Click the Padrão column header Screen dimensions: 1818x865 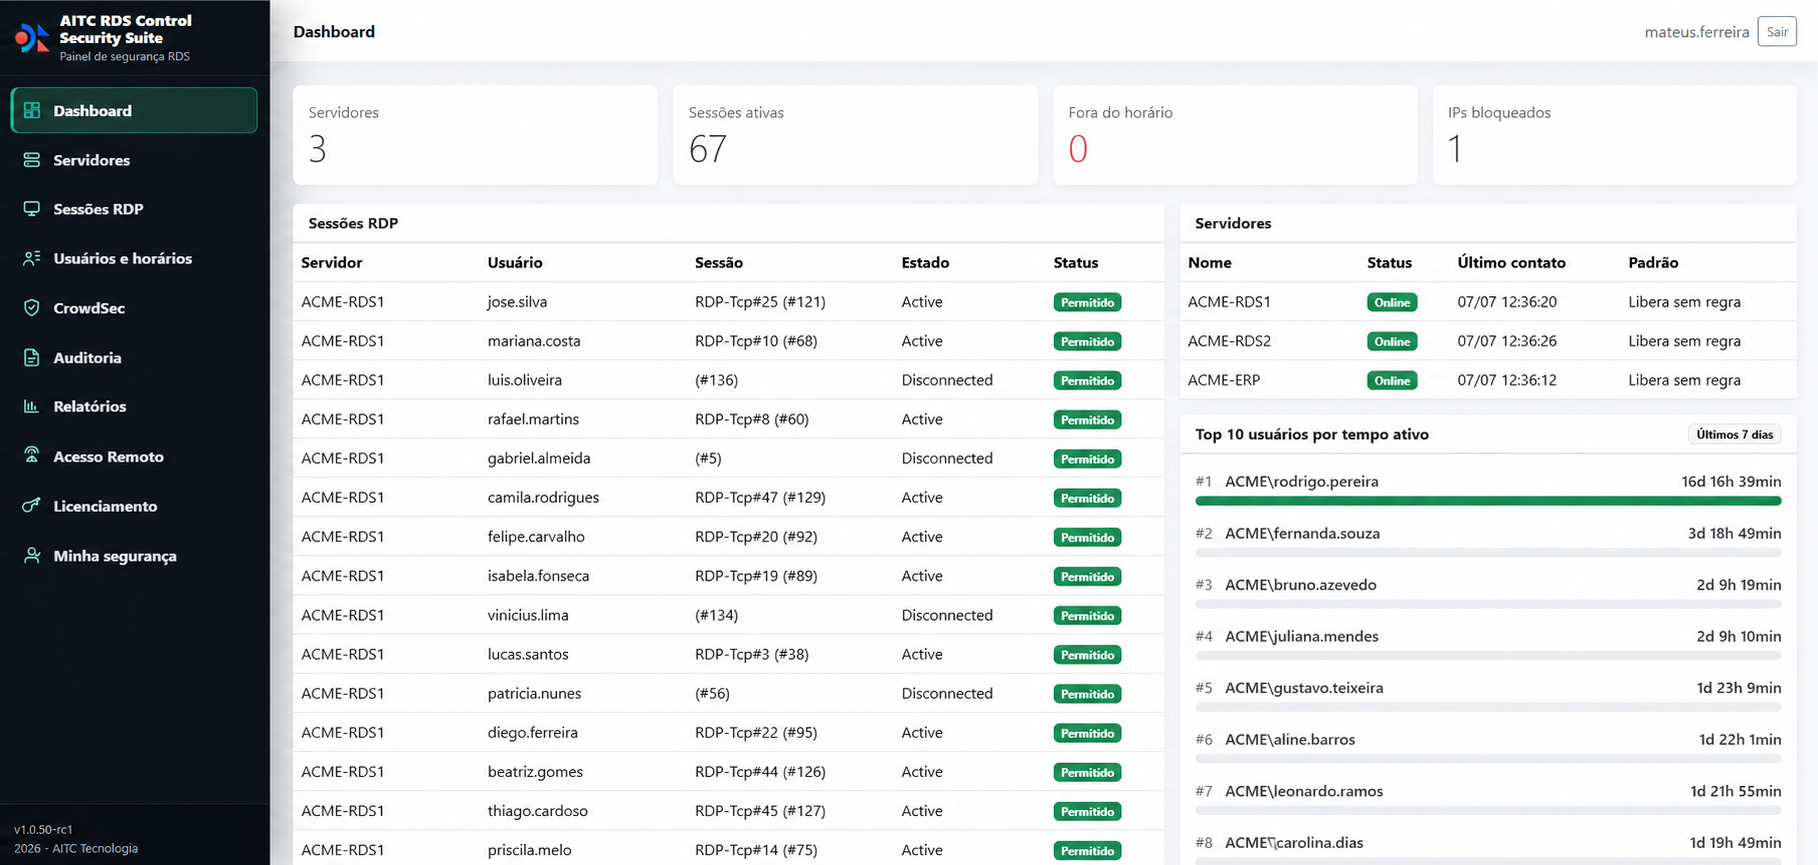click(1653, 262)
